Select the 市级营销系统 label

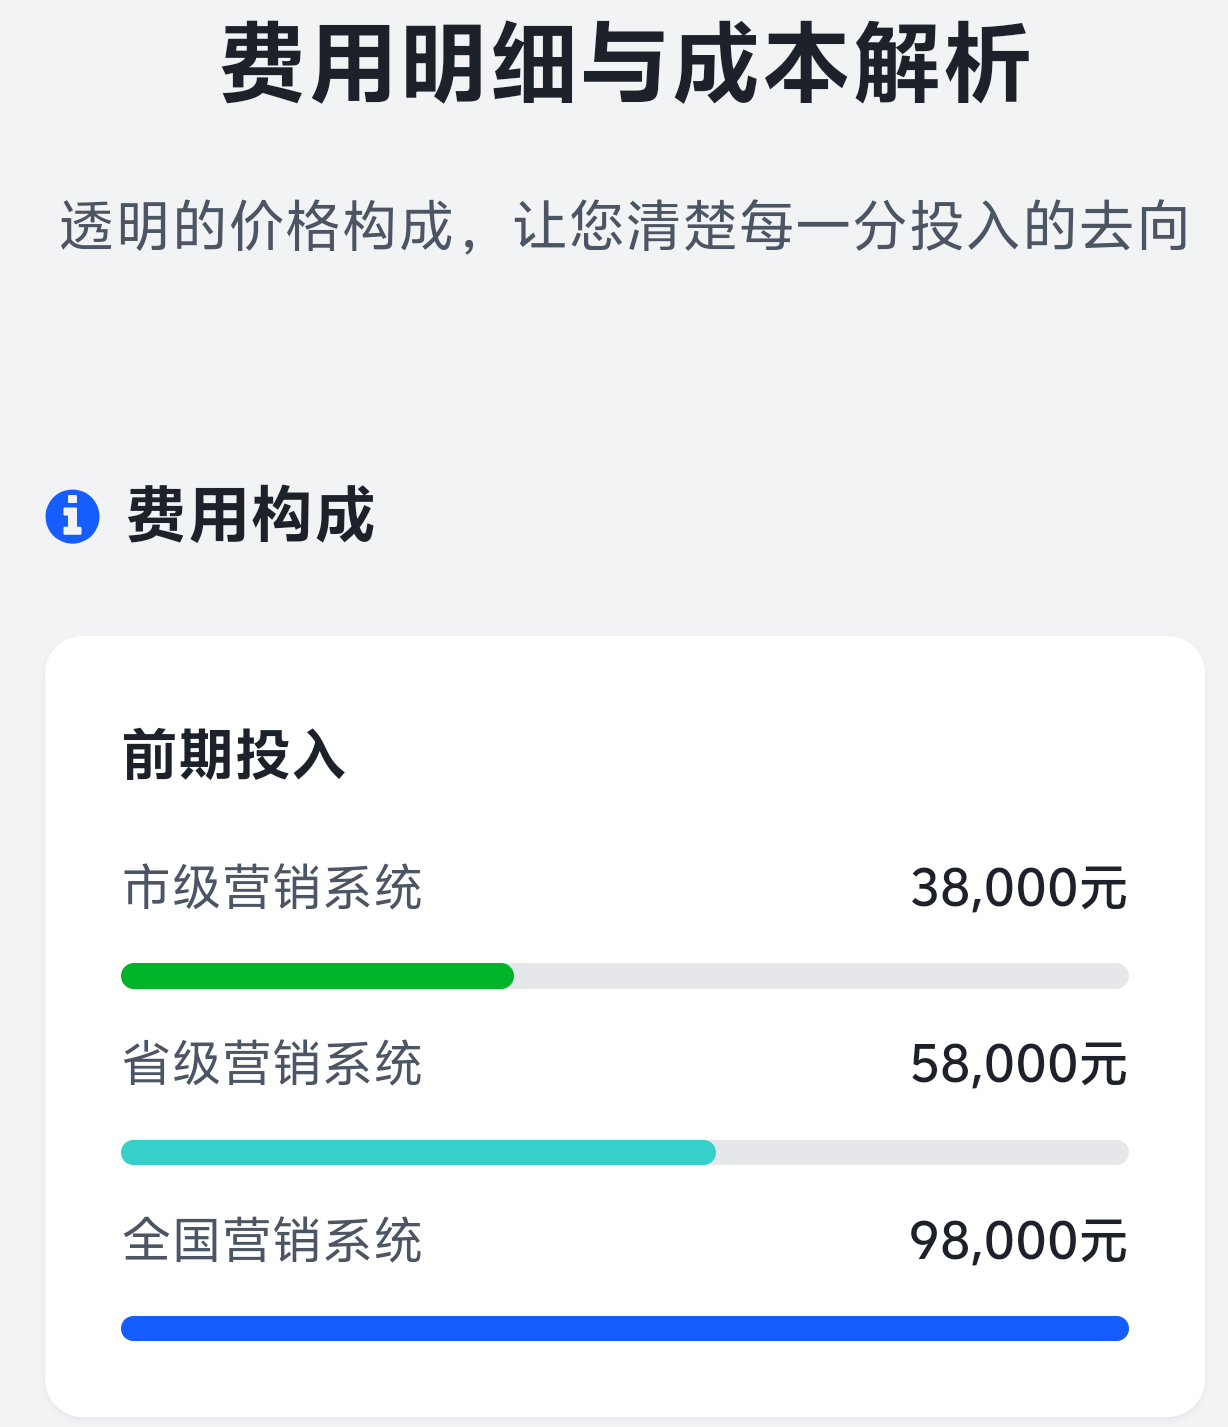click(x=272, y=888)
